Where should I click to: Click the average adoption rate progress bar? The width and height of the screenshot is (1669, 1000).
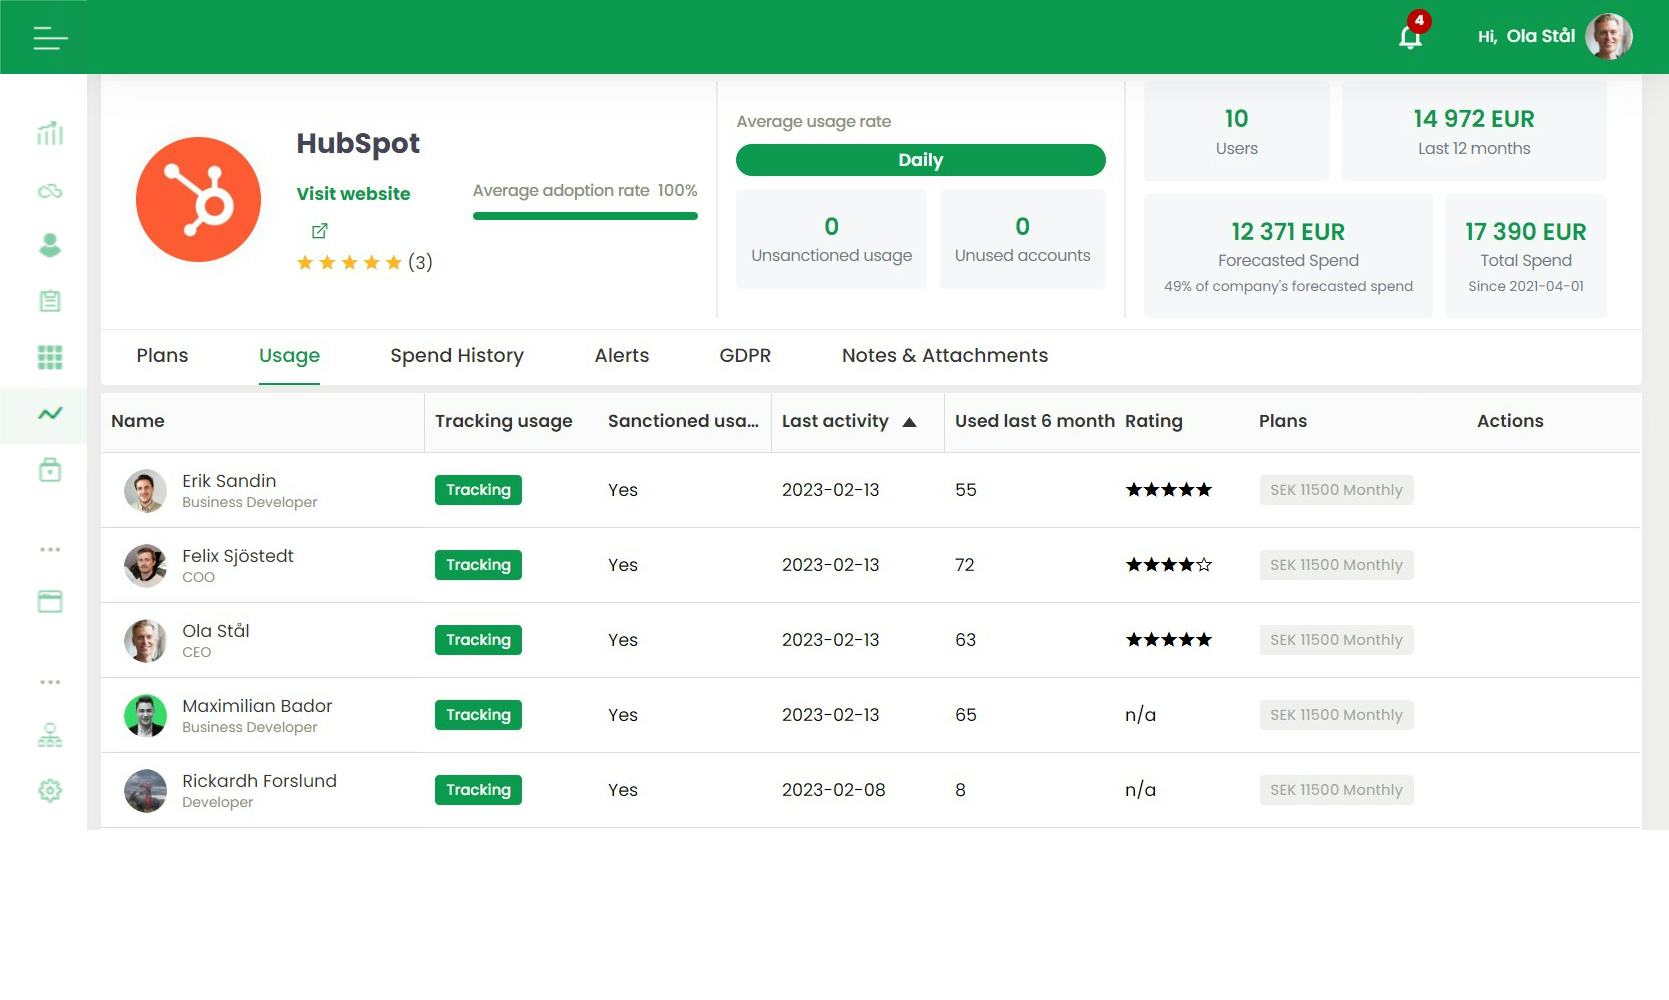pos(585,216)
